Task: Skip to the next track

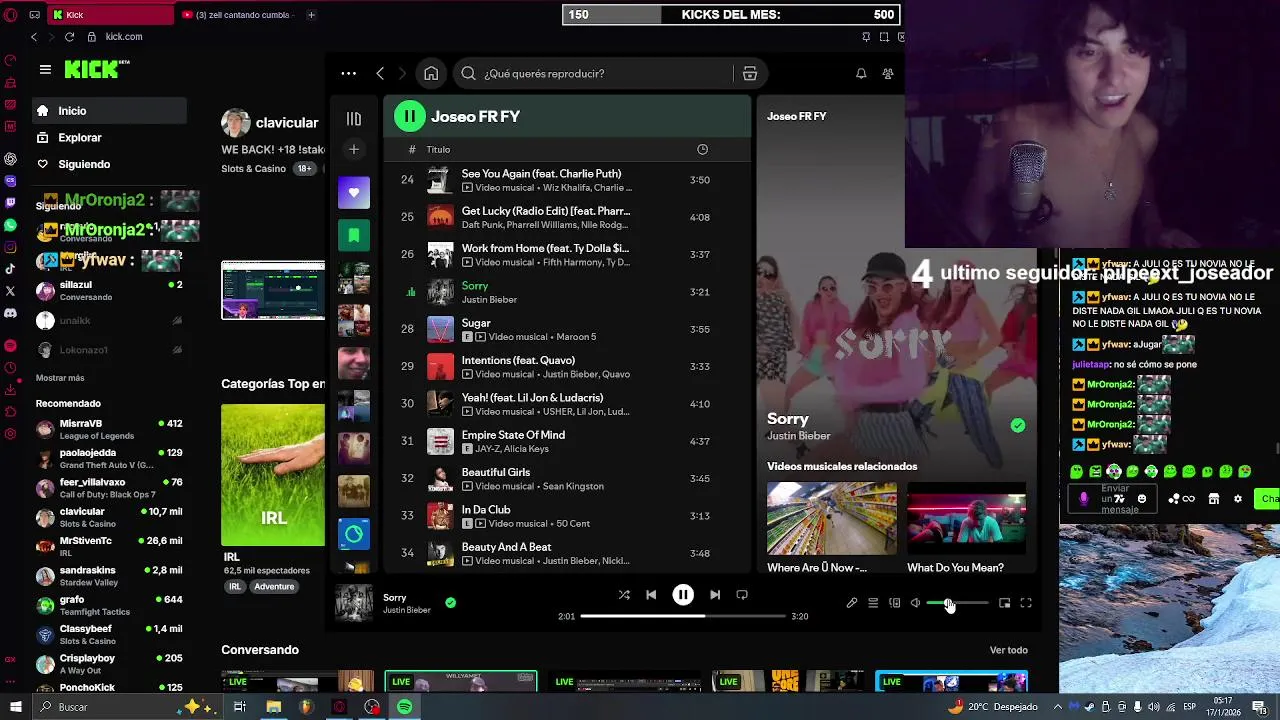Action: coord(715,595)
